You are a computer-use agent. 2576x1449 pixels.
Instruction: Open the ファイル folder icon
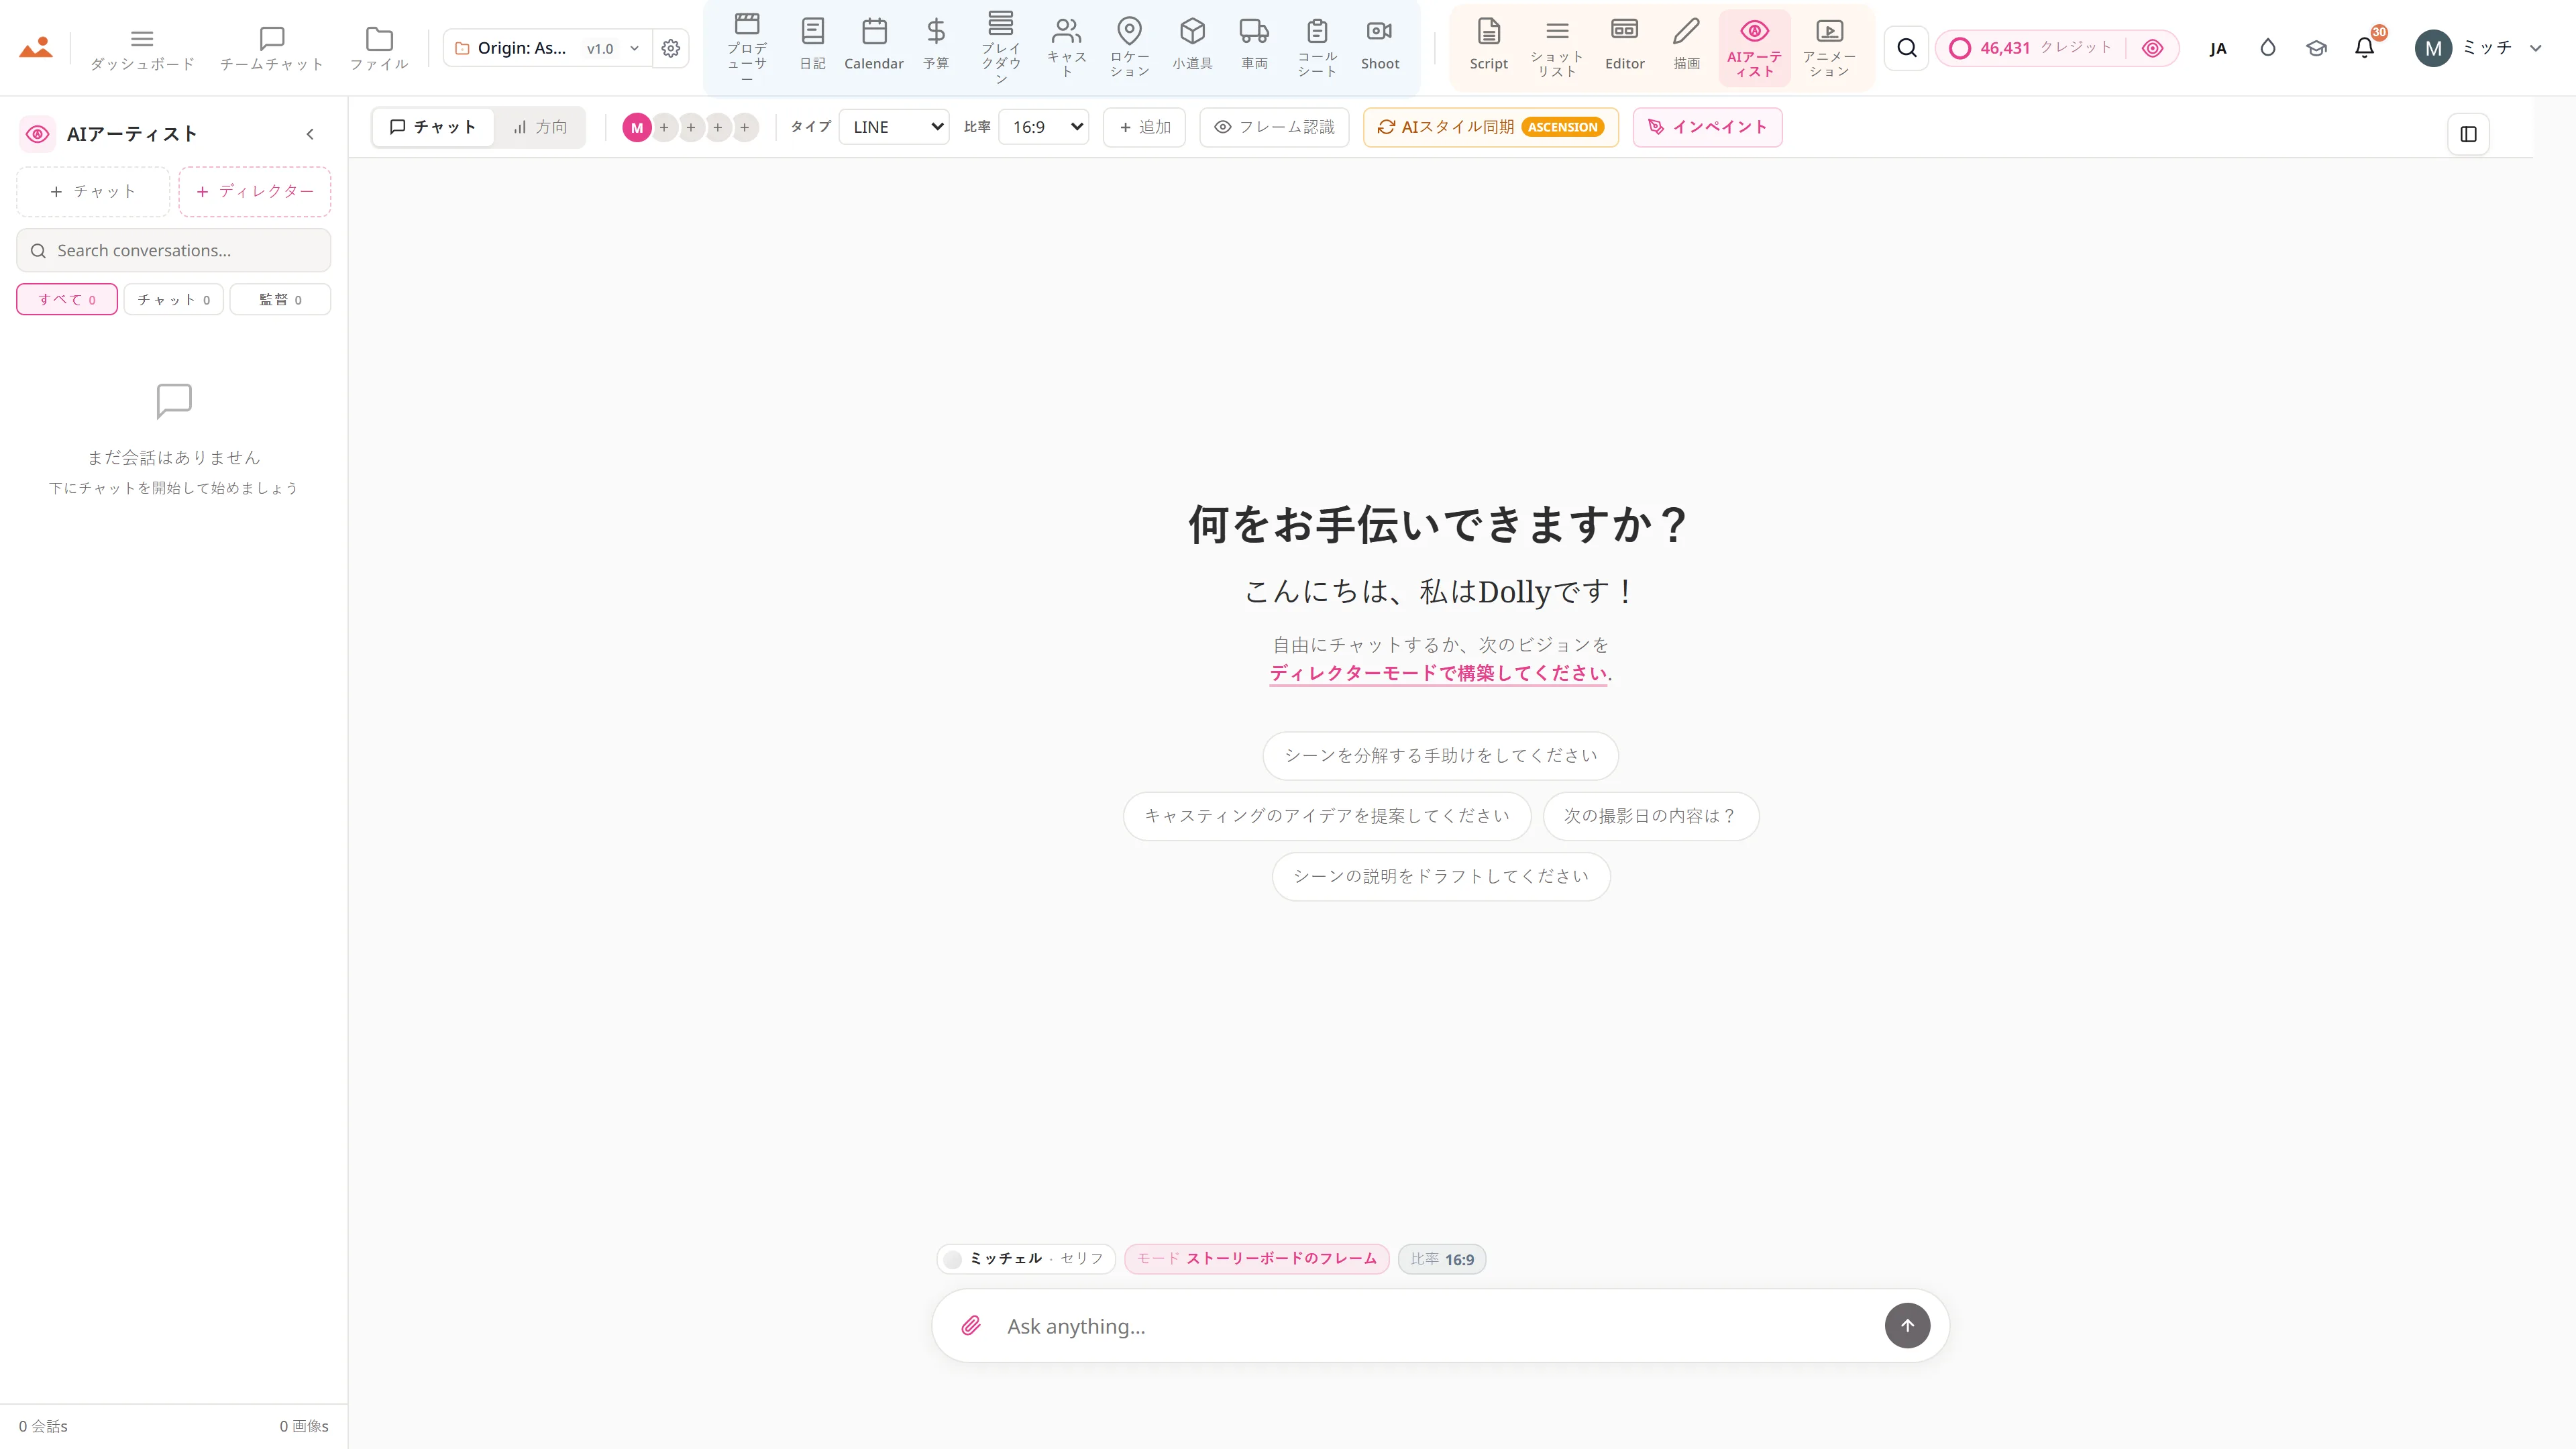click(379, 48)
